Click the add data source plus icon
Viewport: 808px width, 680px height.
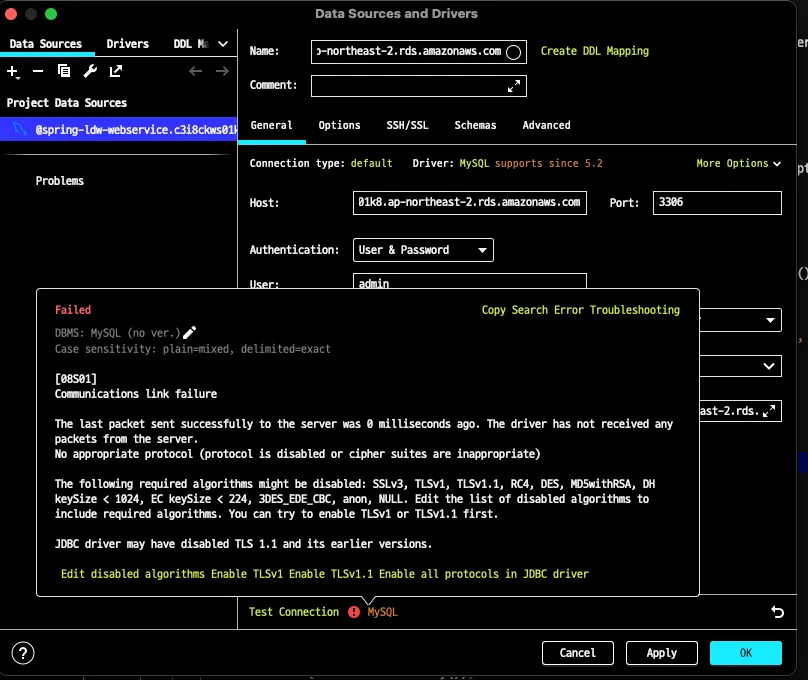13,71
